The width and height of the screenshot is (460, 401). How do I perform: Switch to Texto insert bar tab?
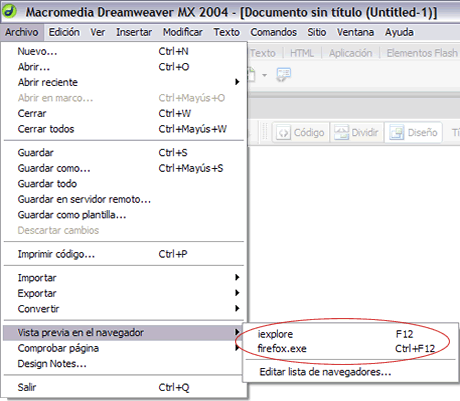coord(263,53)
